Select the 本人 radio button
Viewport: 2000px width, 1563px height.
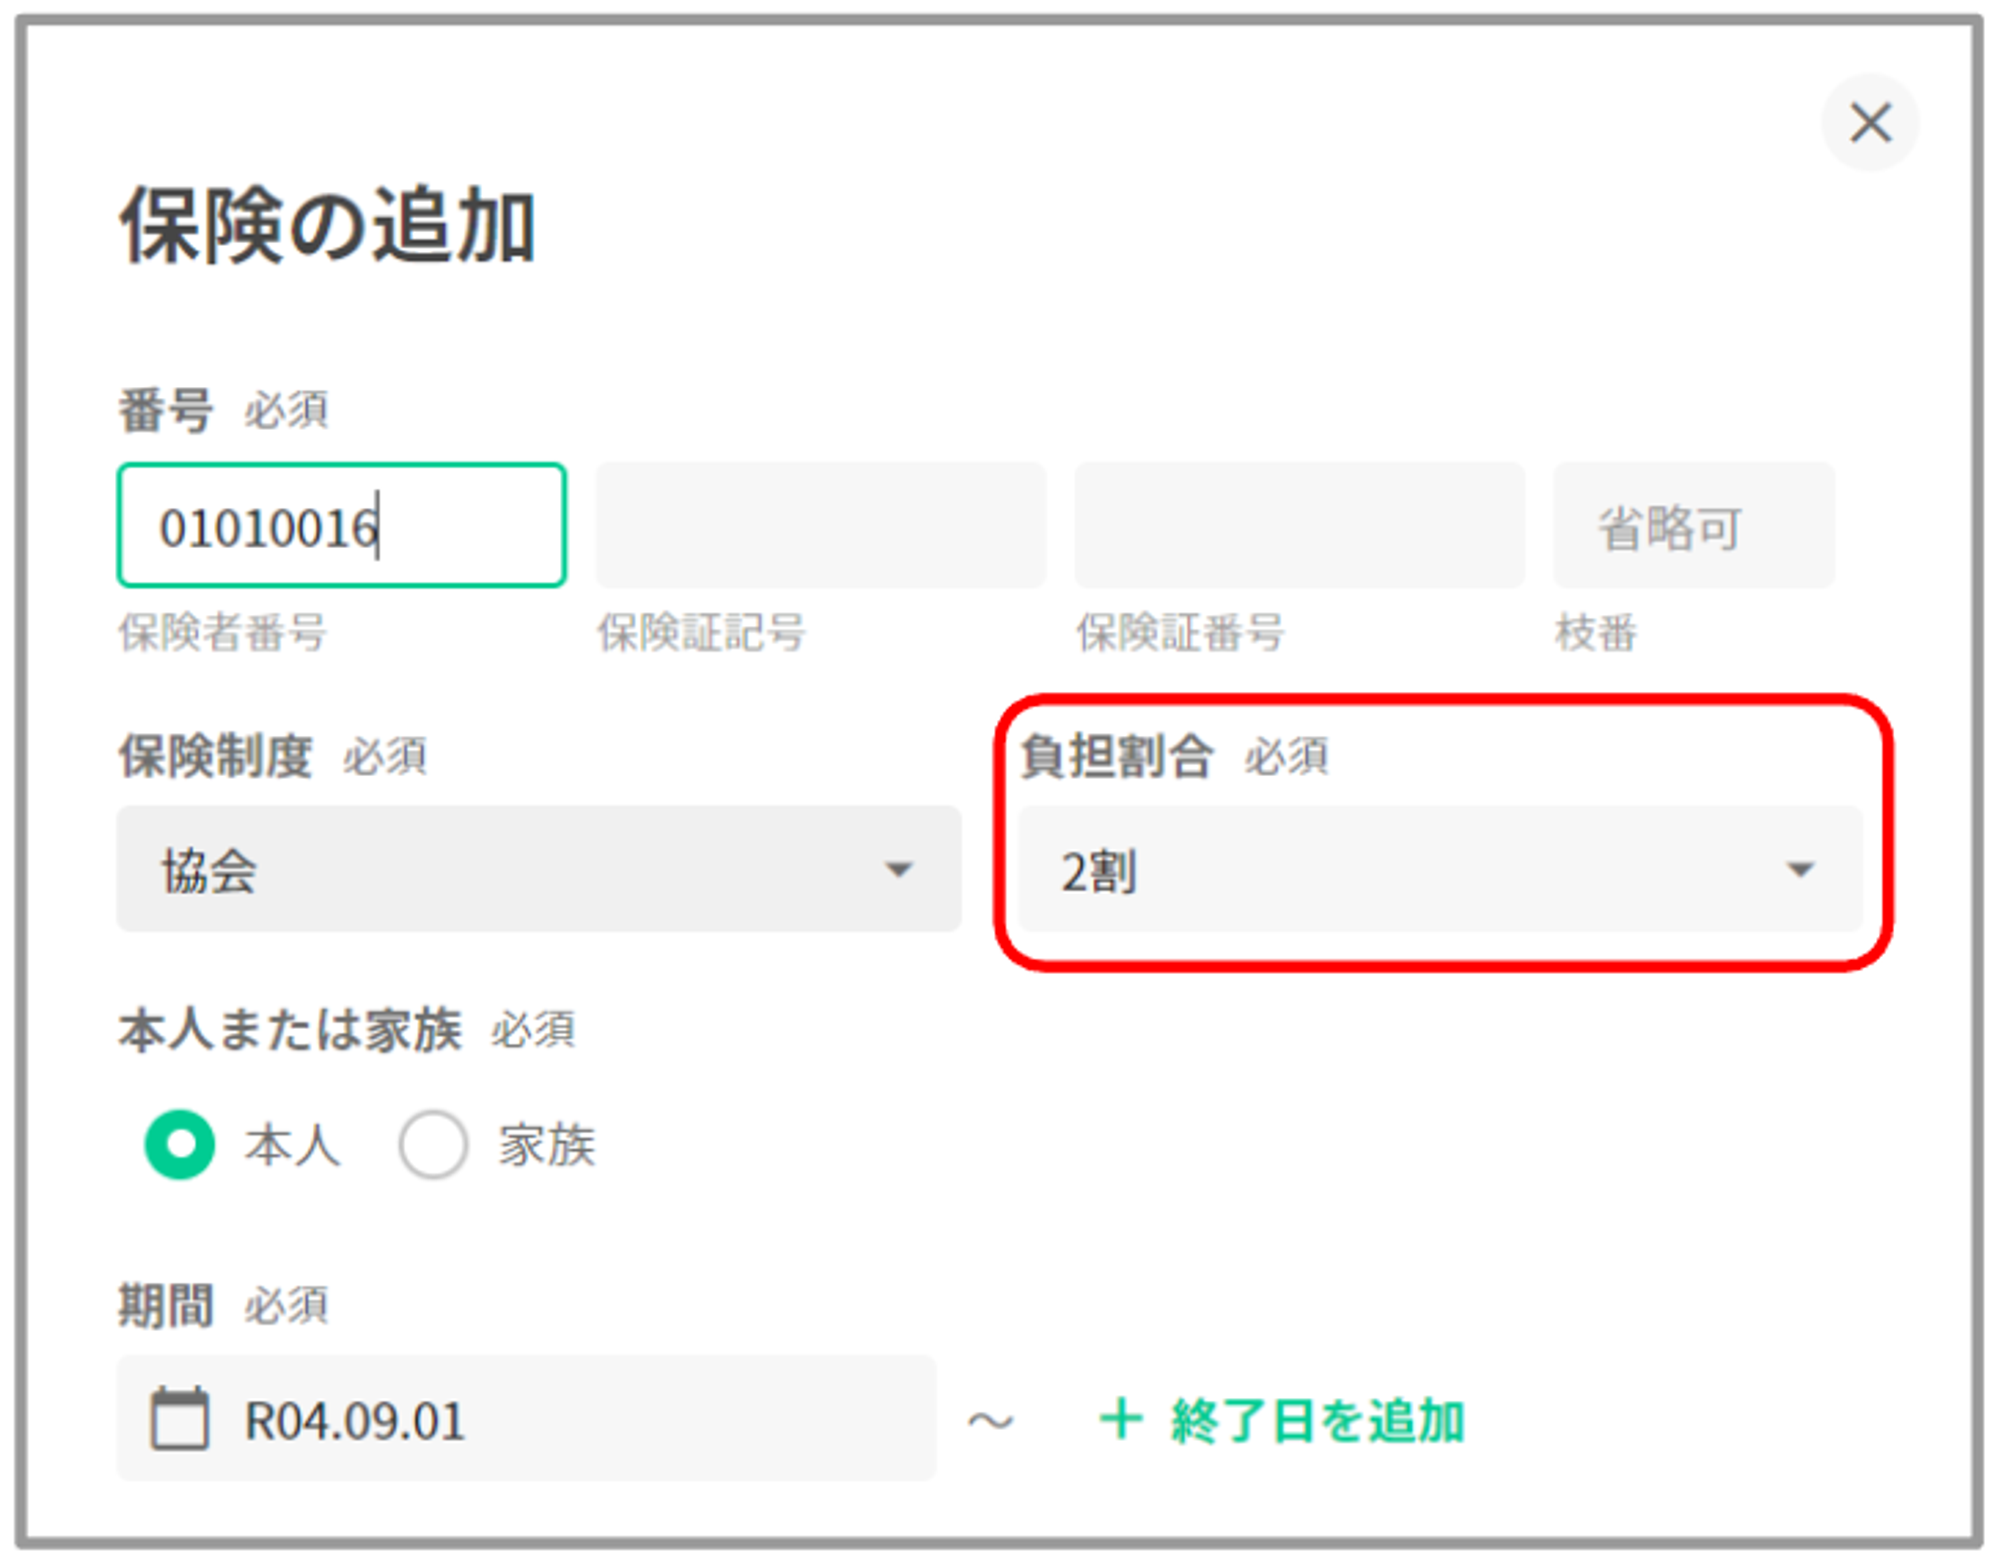(x=180, y=1144)
